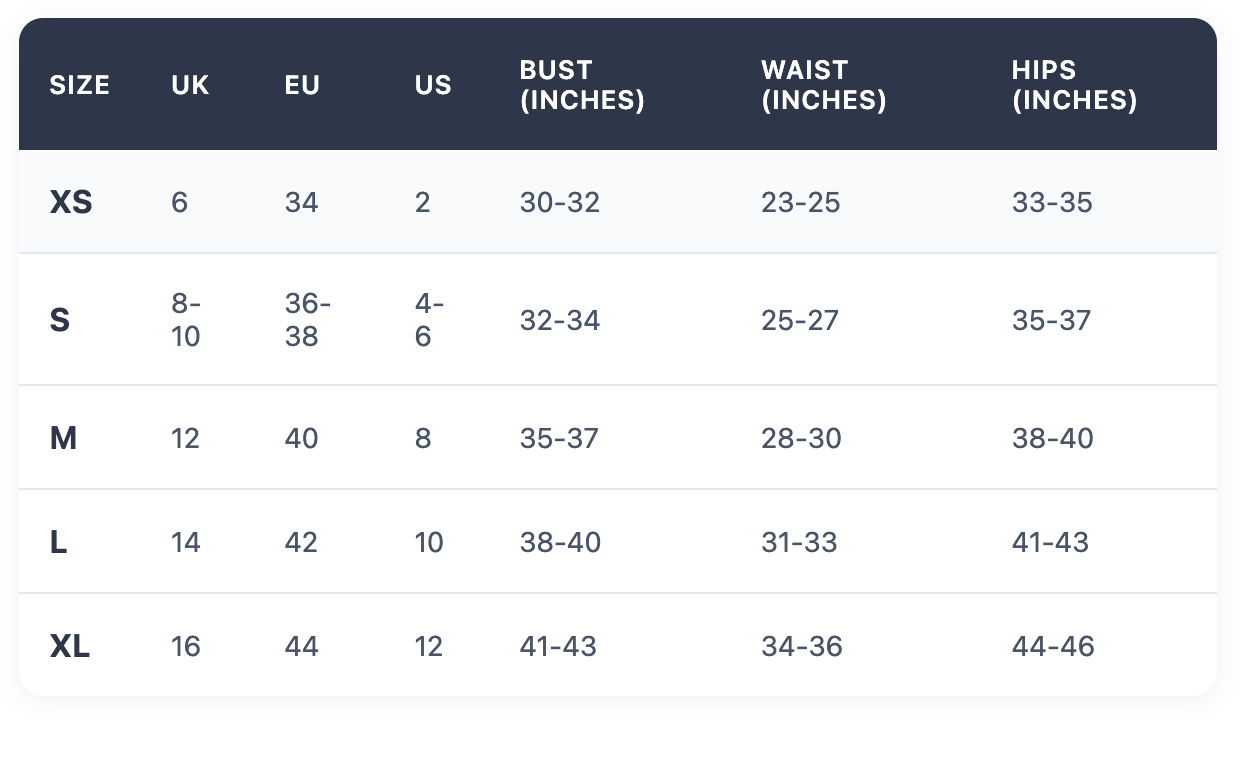Click the UK column header
This screenshot has width=1240, height=762.
click(x=190, y=85)
